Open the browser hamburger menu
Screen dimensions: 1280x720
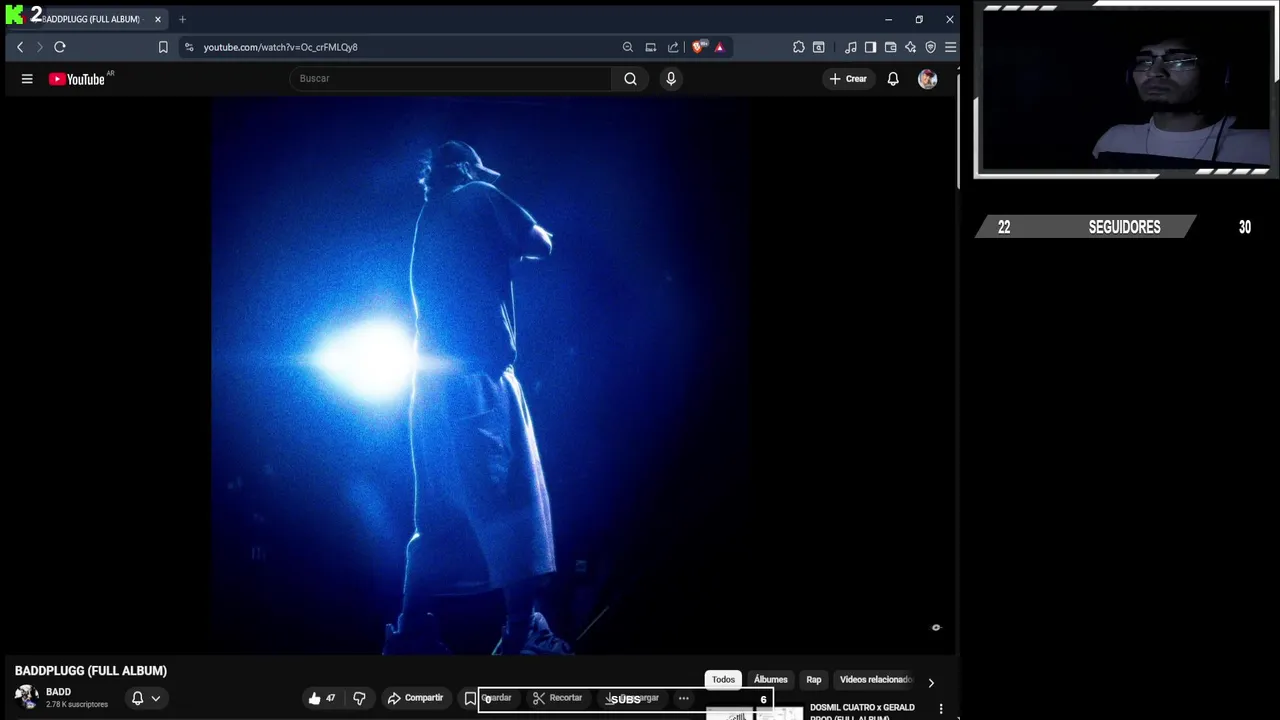pos(951,47)
